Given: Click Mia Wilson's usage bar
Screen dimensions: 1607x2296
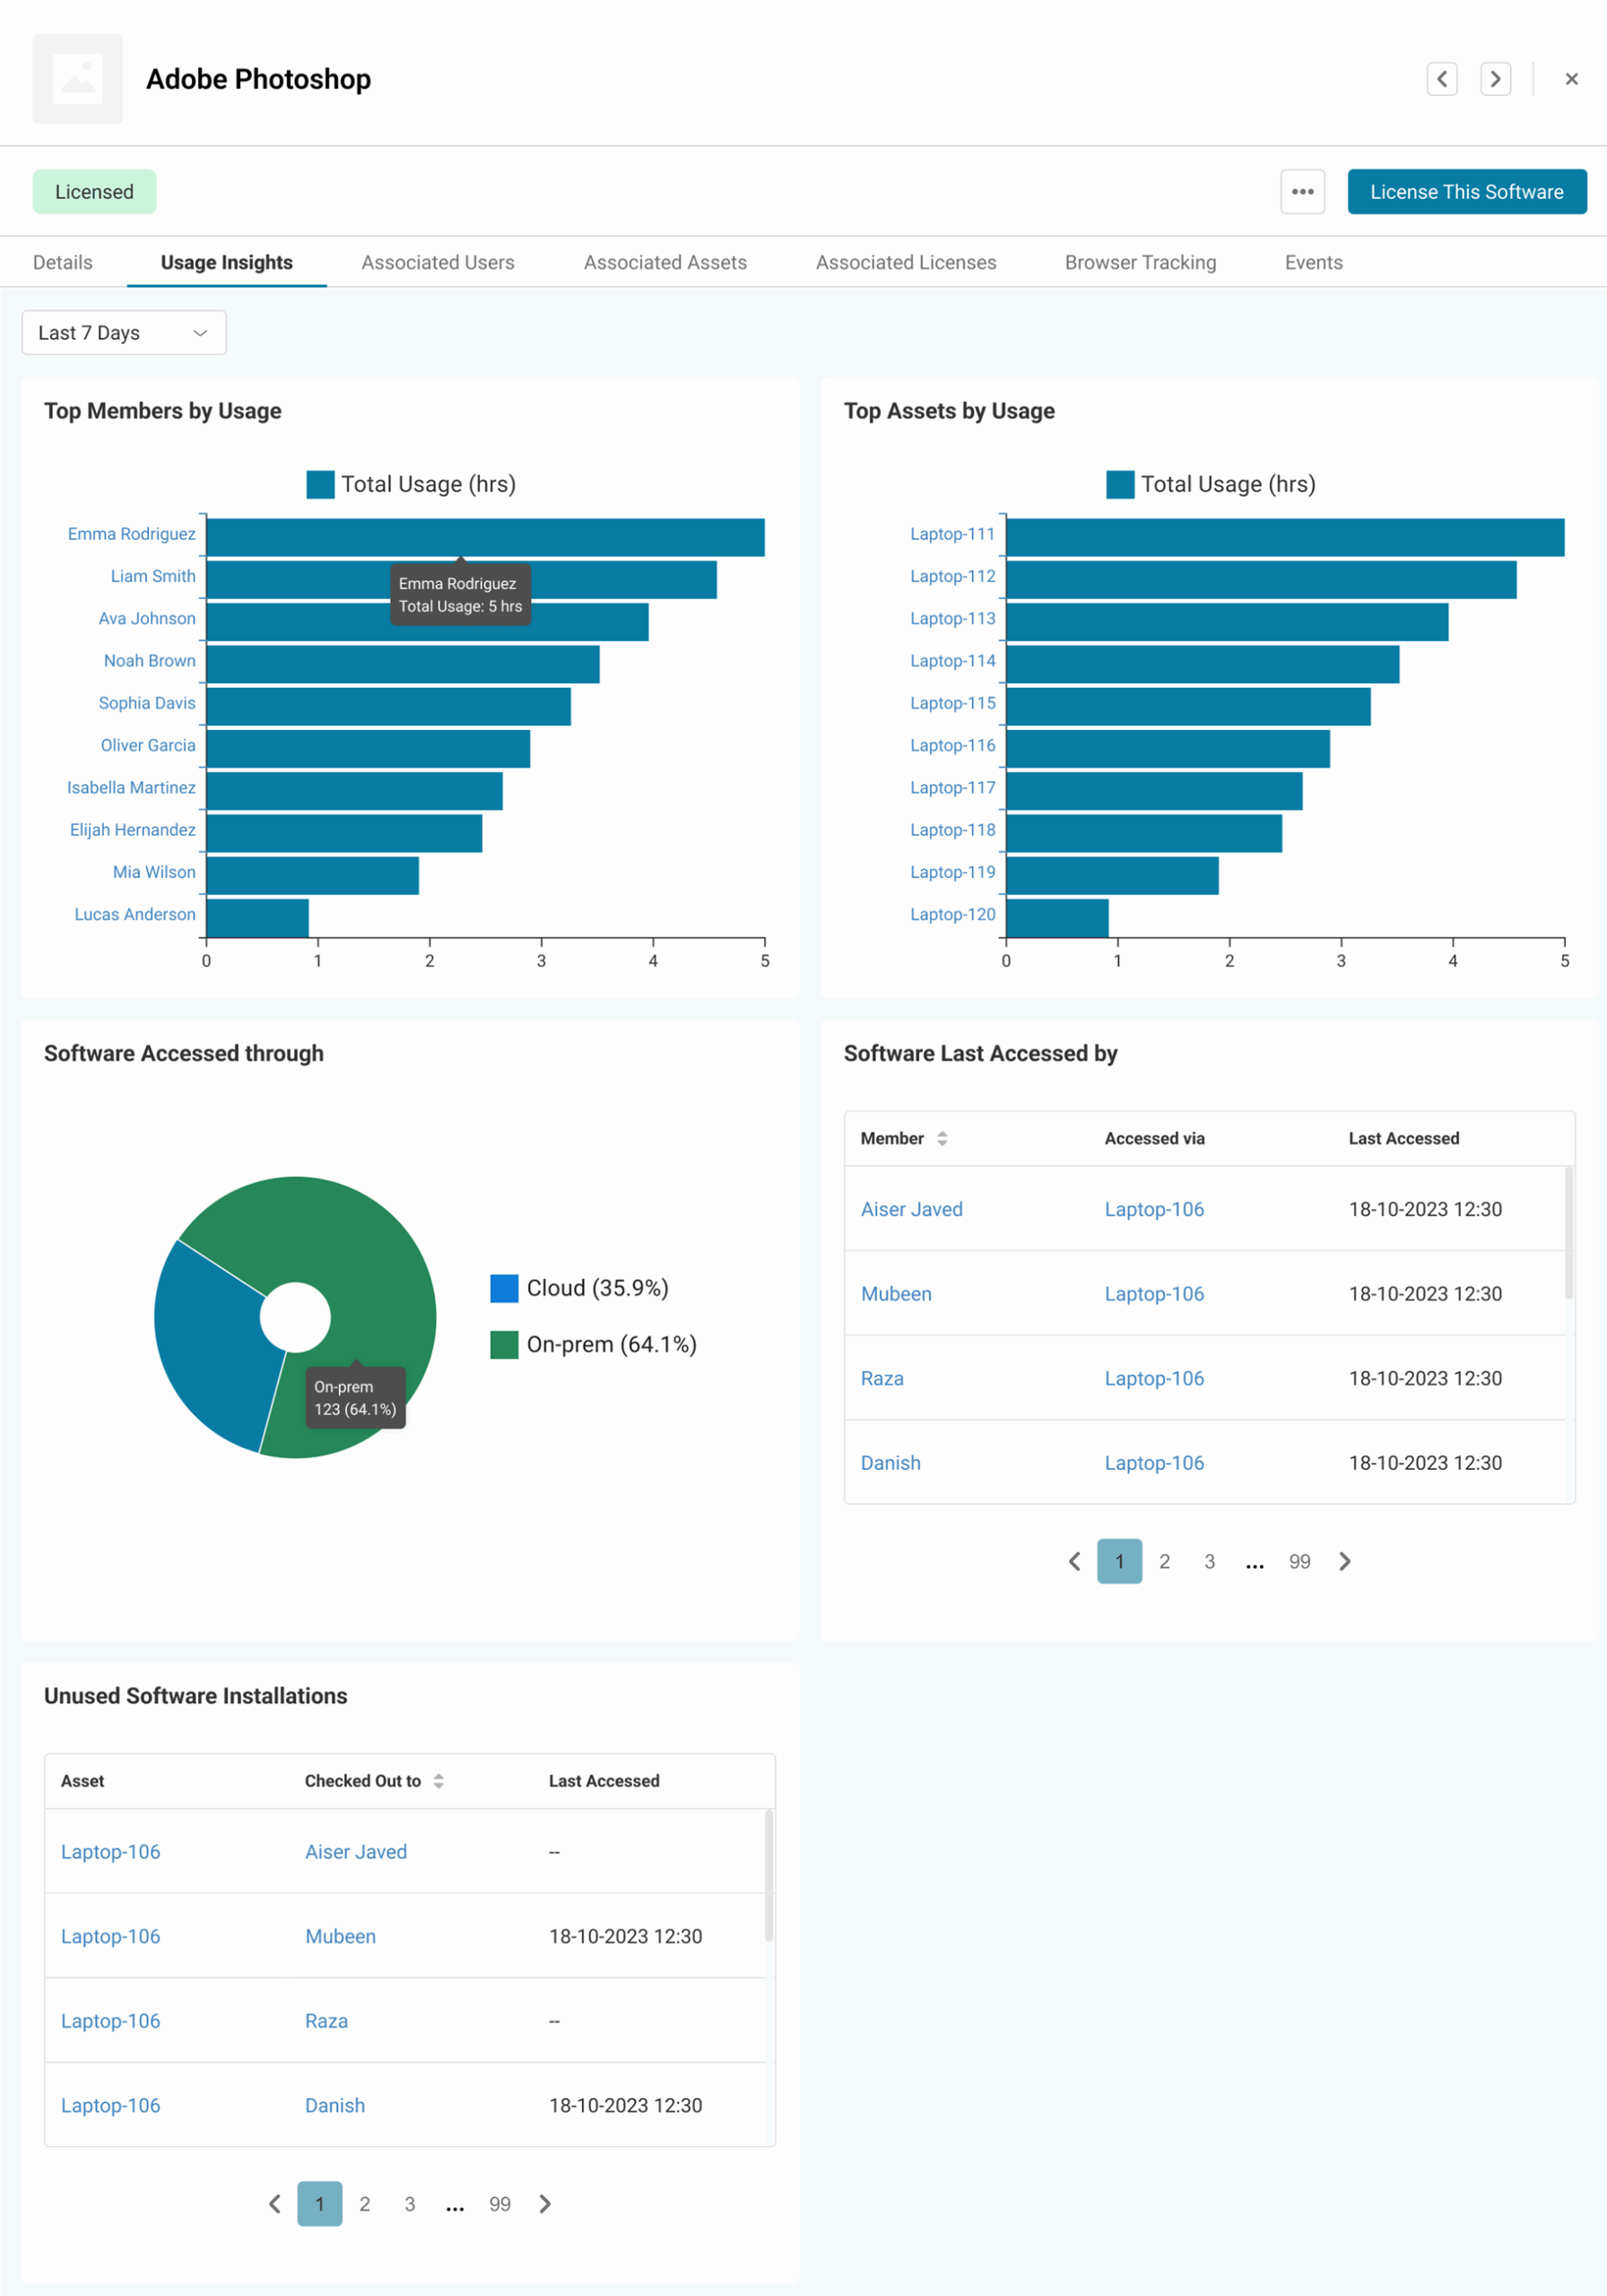Looking at the screenshot, I should tap(312, 876).
